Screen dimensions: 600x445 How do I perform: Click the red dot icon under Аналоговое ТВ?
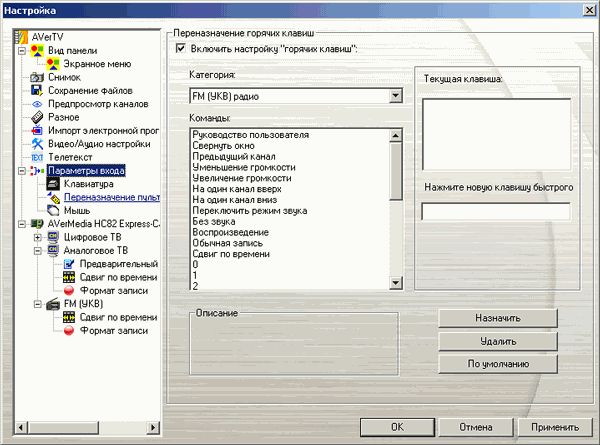[x=69, y=290]
